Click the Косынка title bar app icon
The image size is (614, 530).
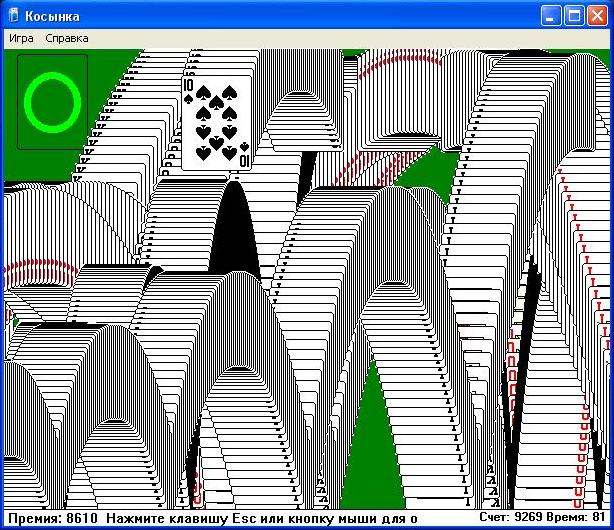pos(14,16)
